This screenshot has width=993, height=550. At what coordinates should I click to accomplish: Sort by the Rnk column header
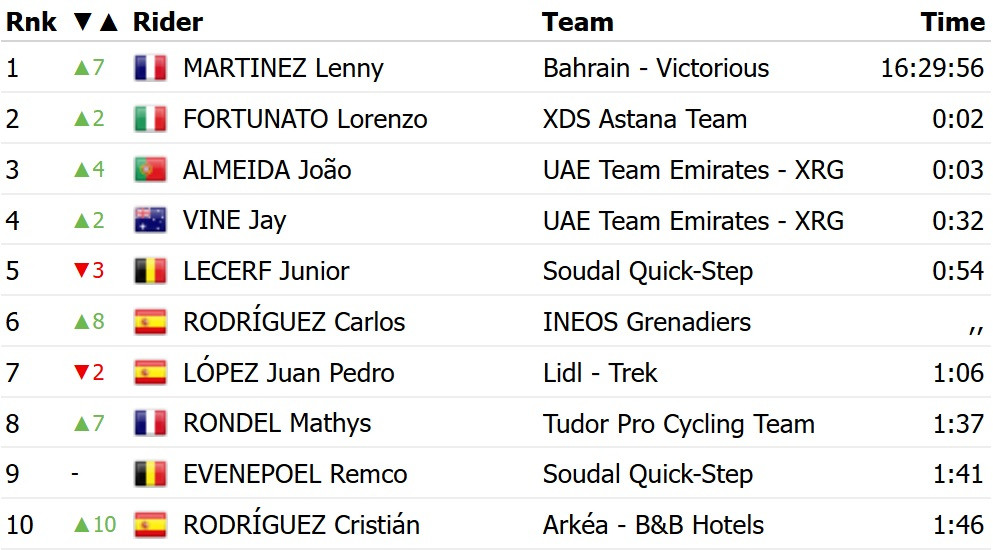(x=31, y=22)
